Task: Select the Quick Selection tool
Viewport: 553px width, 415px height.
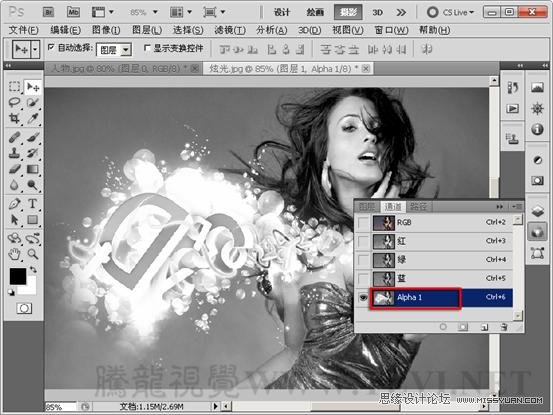Action: pos(33,103)
